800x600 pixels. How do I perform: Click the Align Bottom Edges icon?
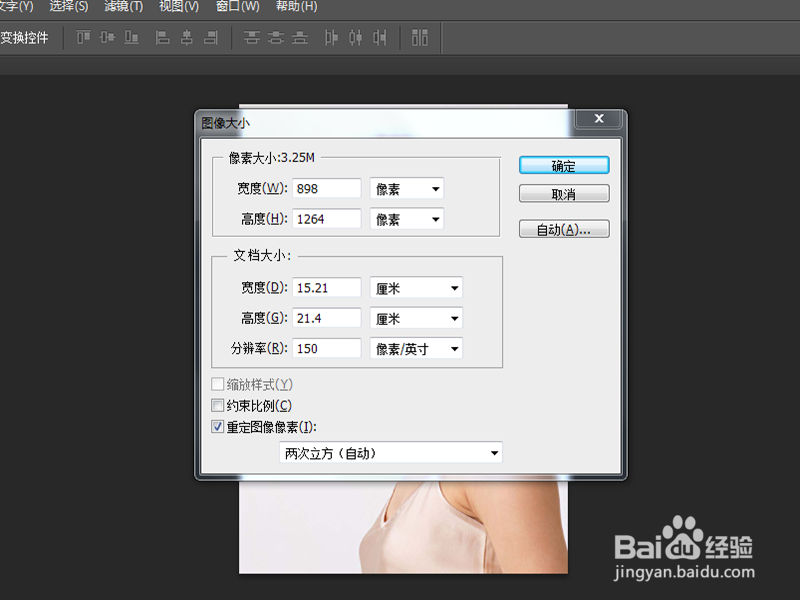click(x=132, y=37)
